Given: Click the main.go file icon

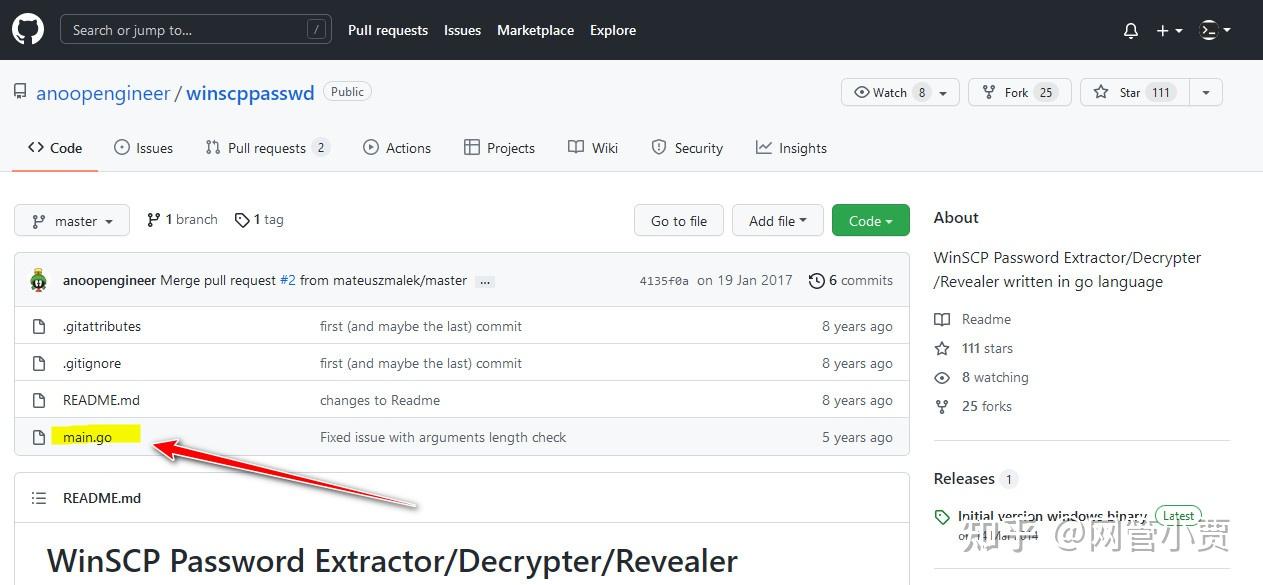Looking at the screenshot, I should (x=39, y=437).
